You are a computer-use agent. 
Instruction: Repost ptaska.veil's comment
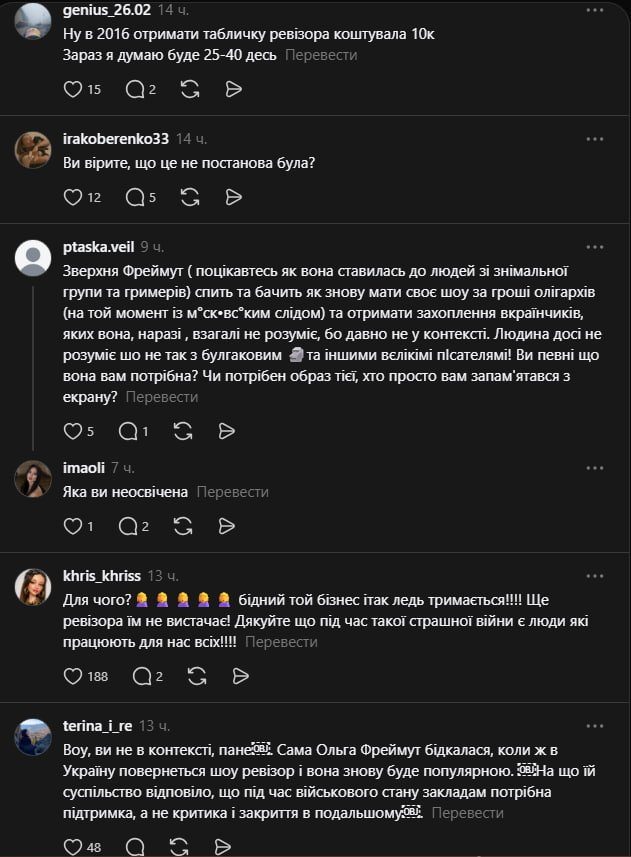(183, 431)
